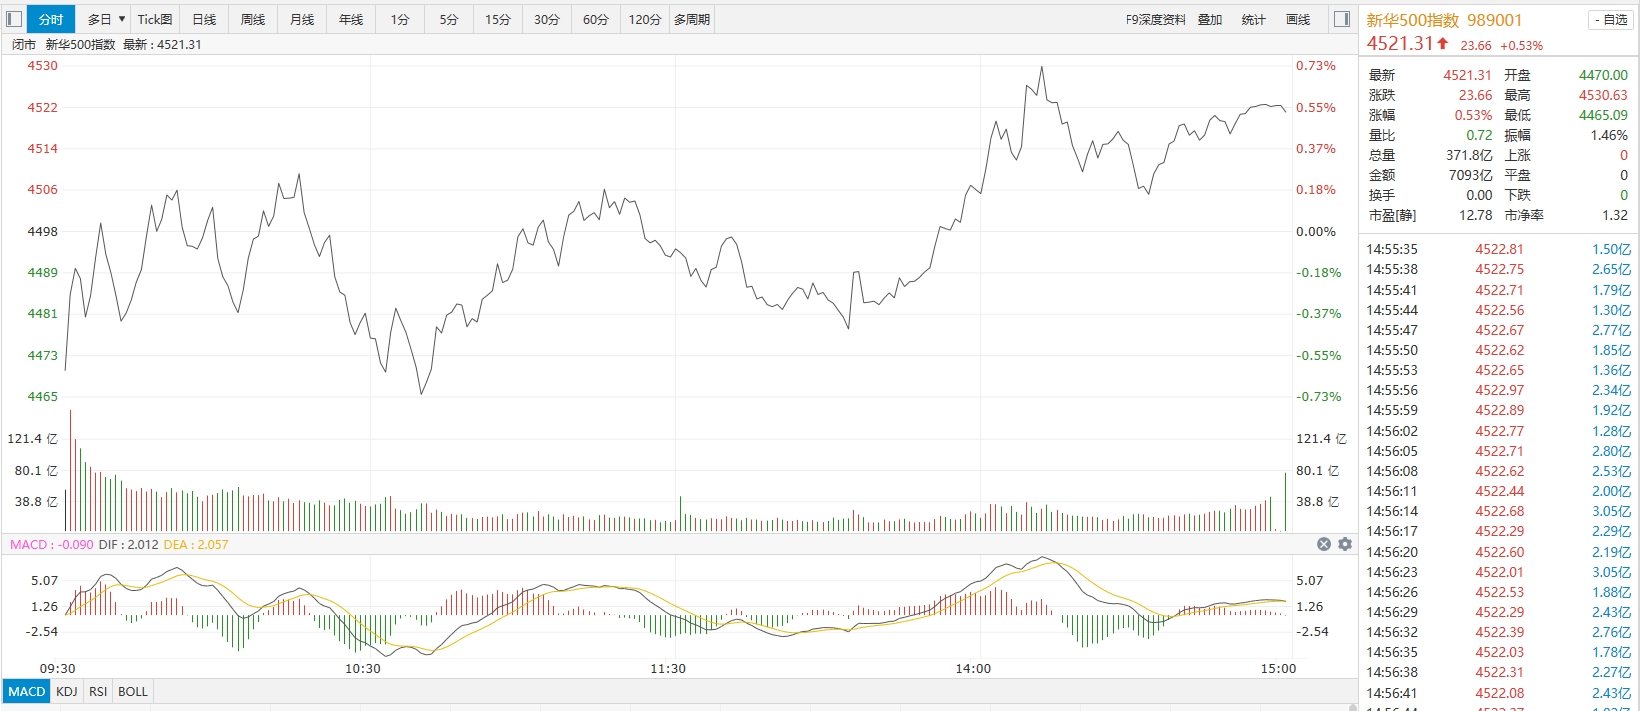The image size is (1640, 711).
Task: Select the BOLL indicator tab
Action: click(x=133, y=691)
